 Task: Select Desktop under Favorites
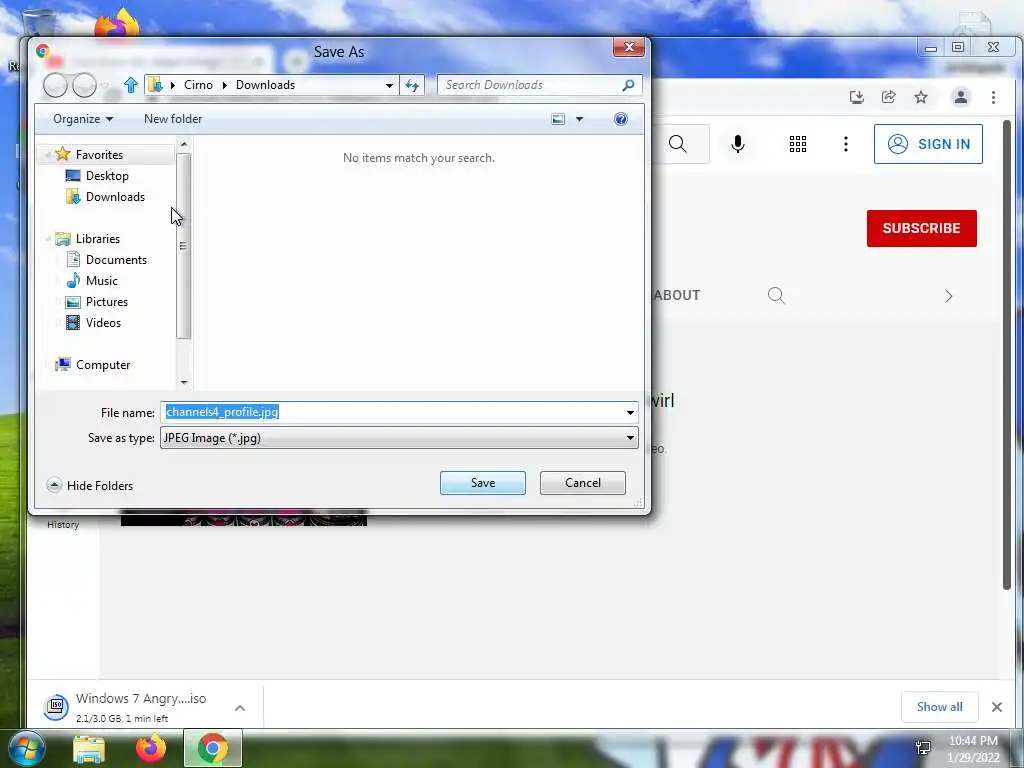[107, 176]
